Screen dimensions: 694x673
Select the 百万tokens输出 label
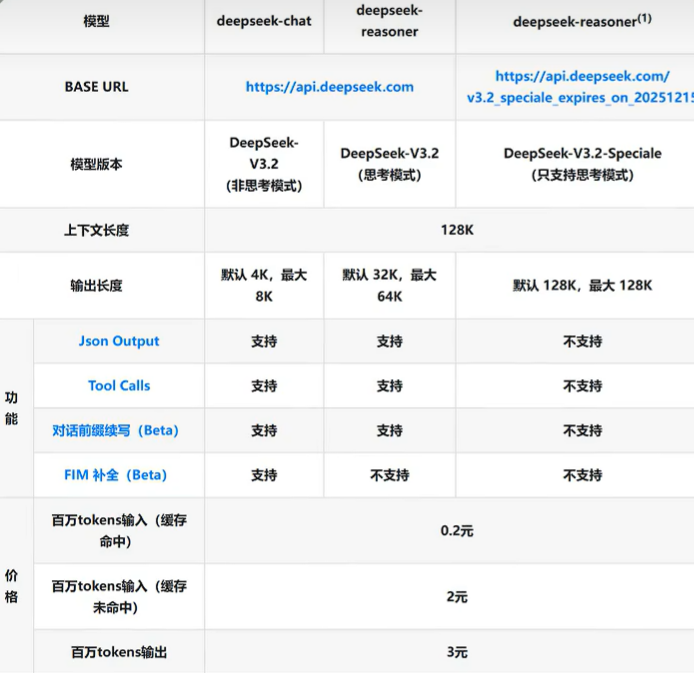tap(119, 652)
